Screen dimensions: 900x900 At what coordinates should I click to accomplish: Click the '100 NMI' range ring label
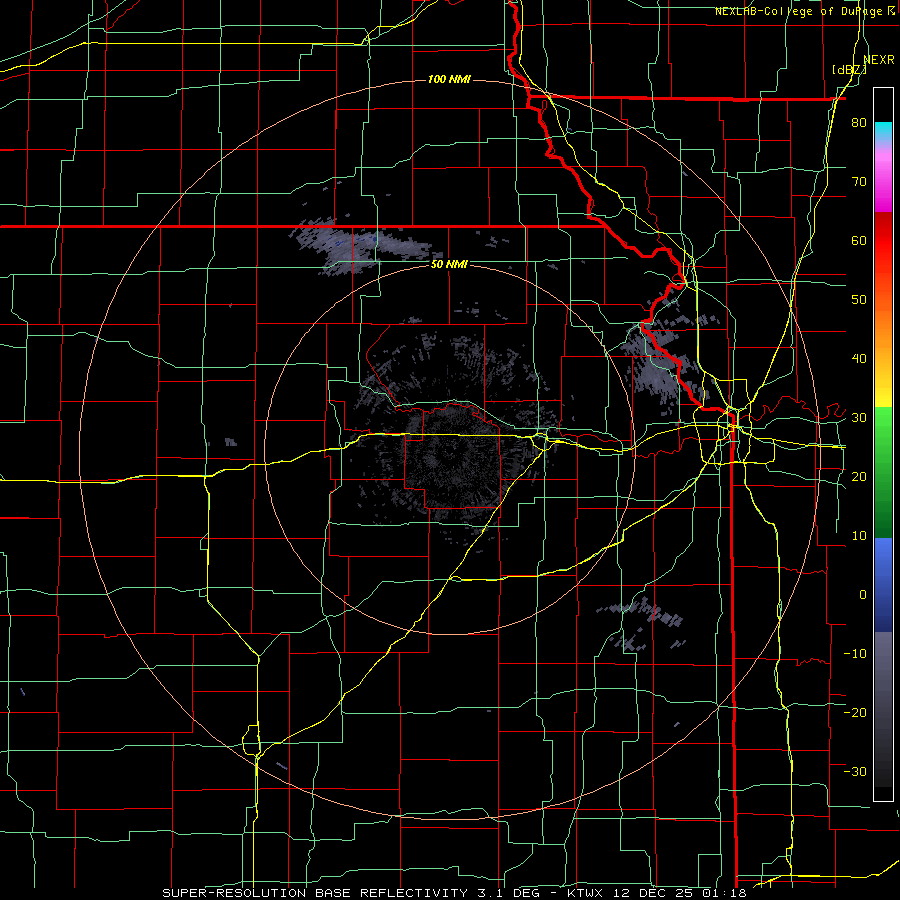(449, 79)
